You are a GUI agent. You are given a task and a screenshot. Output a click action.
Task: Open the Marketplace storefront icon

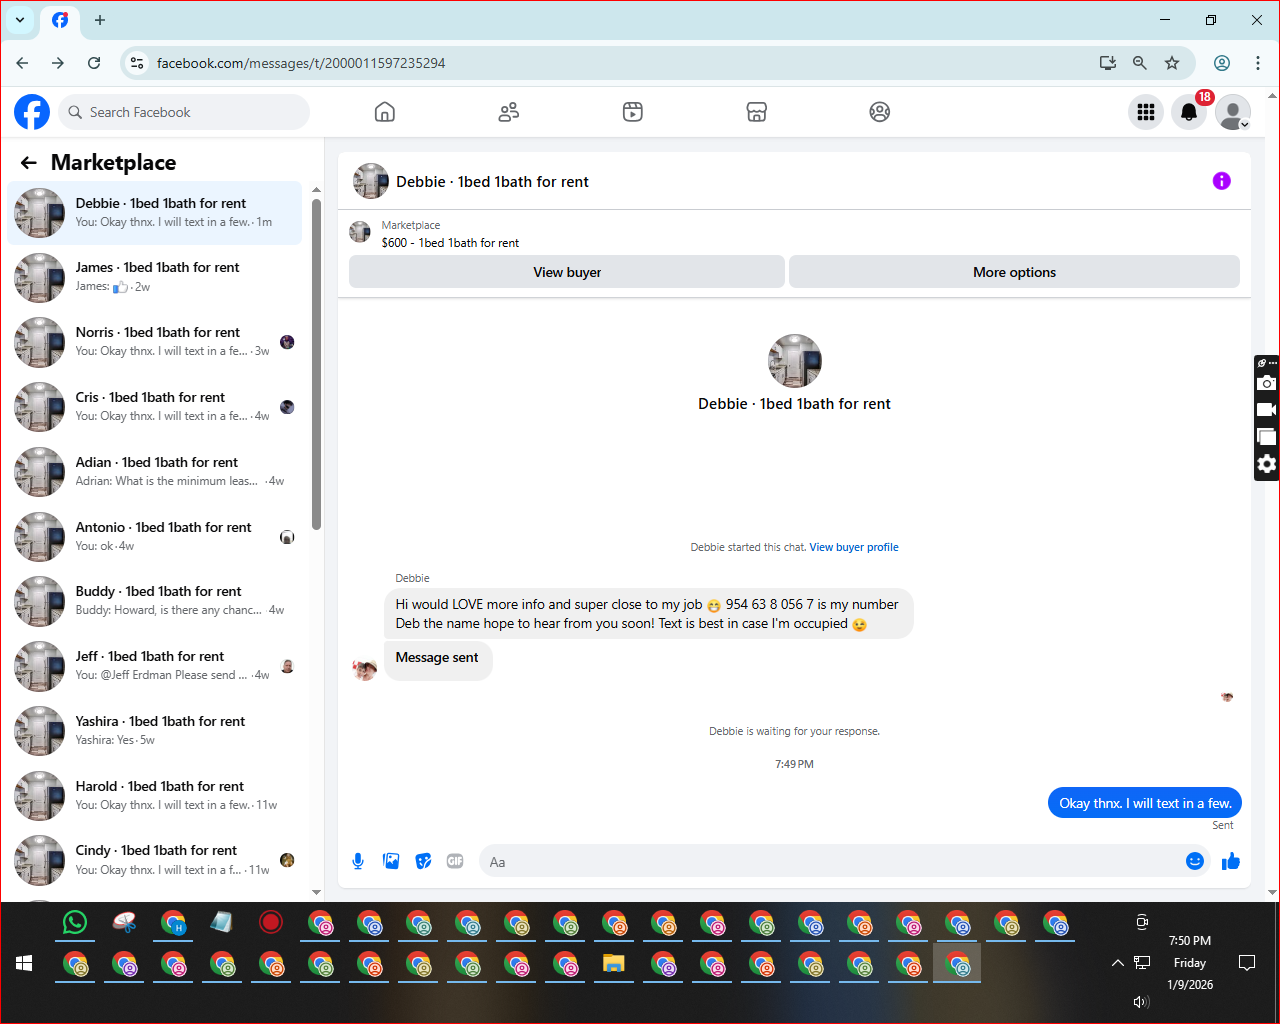(757, 112)
